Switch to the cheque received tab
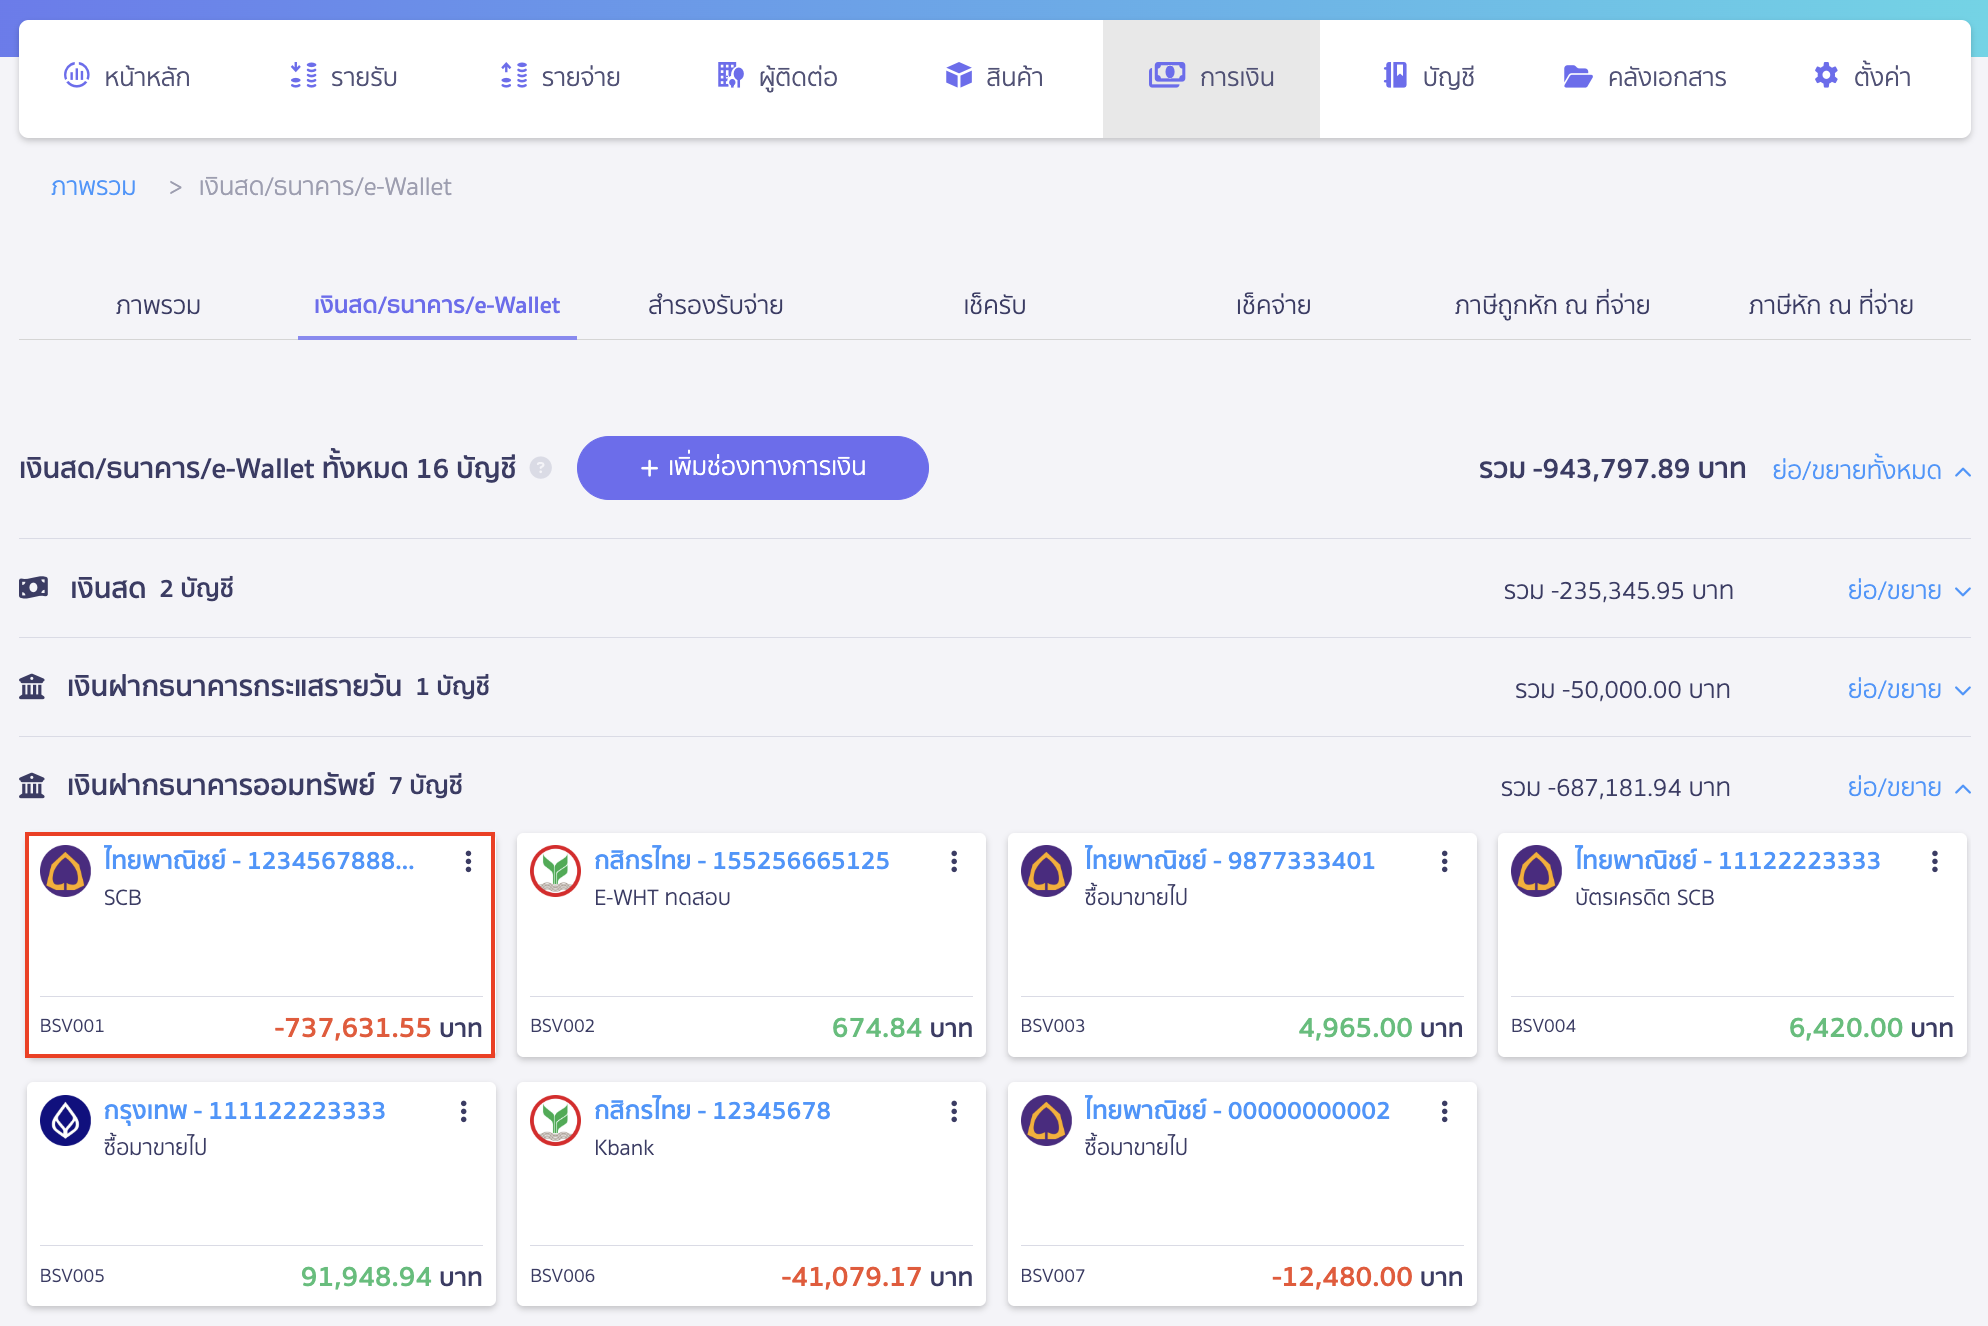This screenshot has height=1326, width=1988. coord(994,306)
